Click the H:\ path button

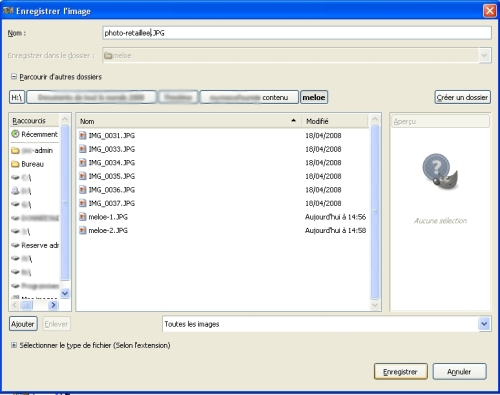tap(17, 97)
